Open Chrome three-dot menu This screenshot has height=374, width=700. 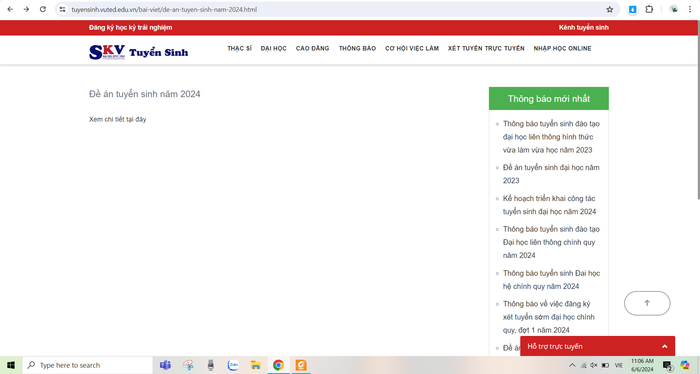coord(689,9)
